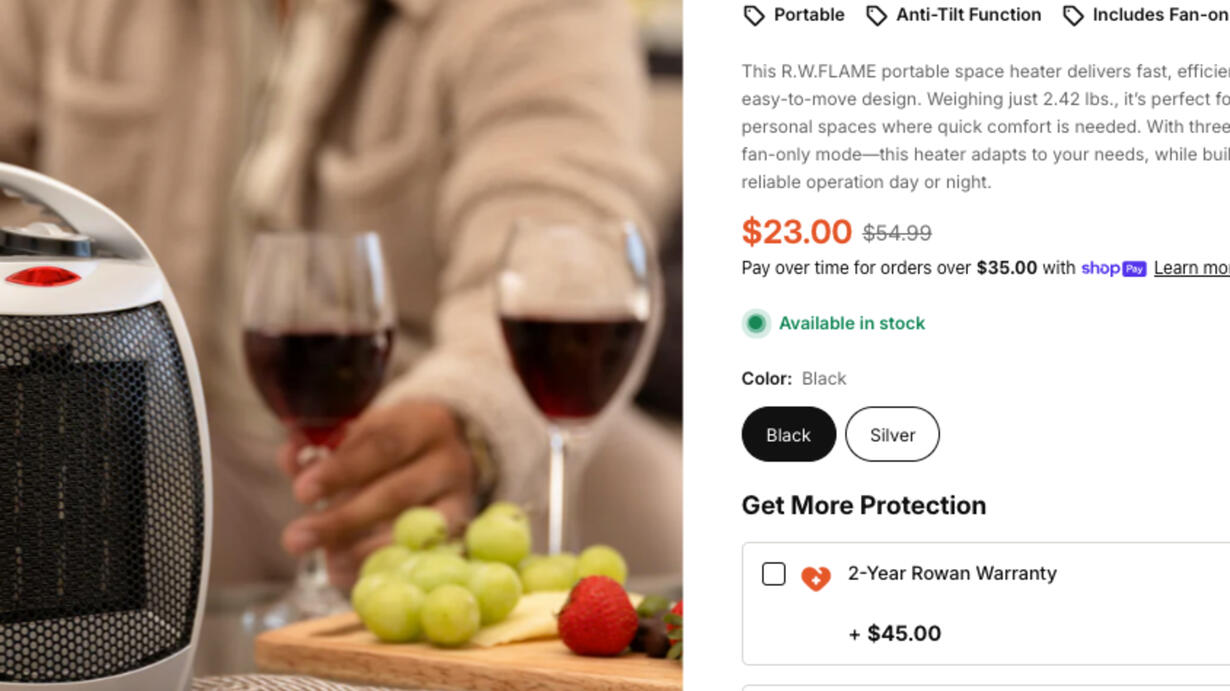This screenshot has width=1230, height=691.
Task: Click the Get More Protection heading
Action: [x=863, y=505]
